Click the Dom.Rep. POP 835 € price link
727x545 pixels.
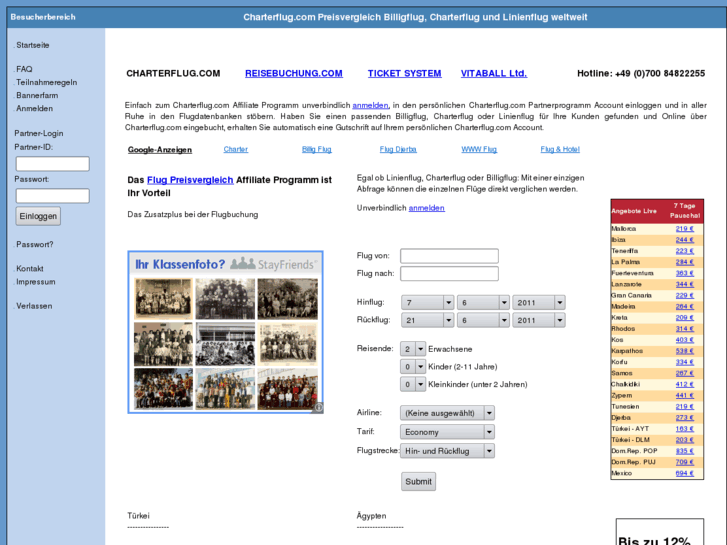pyautogui.click(x=684, y=451)
